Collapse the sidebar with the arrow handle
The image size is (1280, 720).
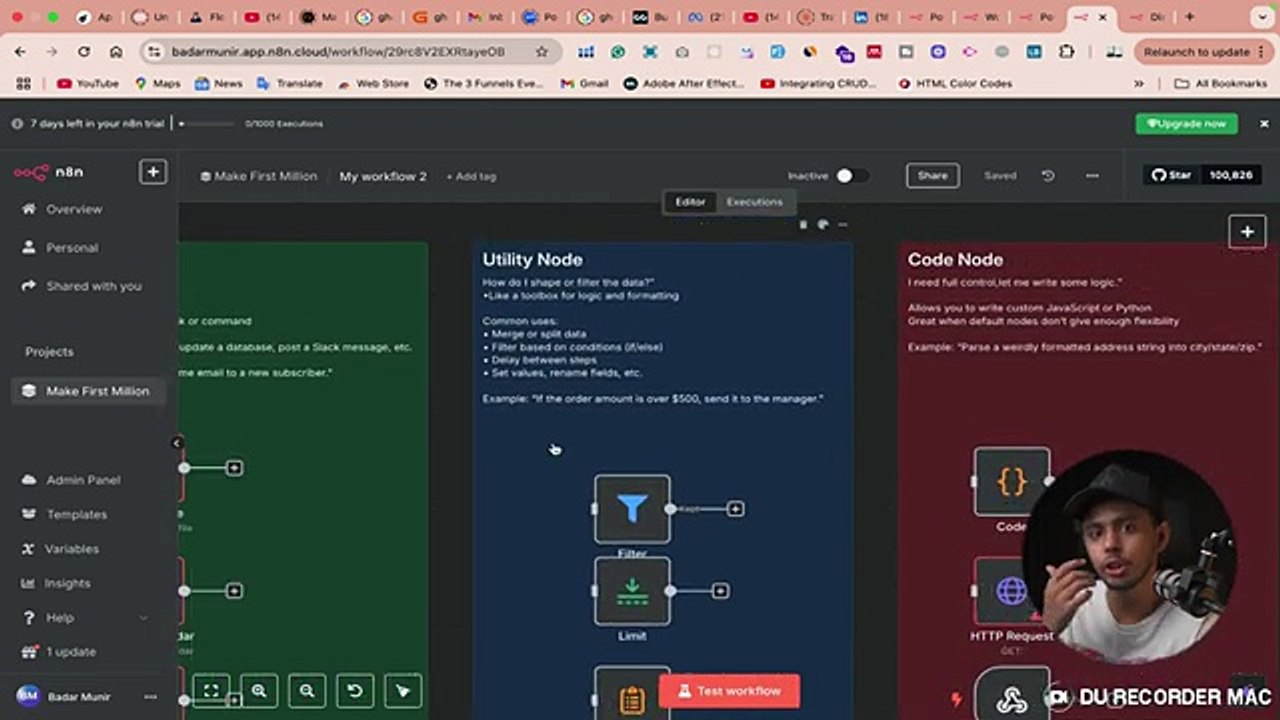pos(176,442)
